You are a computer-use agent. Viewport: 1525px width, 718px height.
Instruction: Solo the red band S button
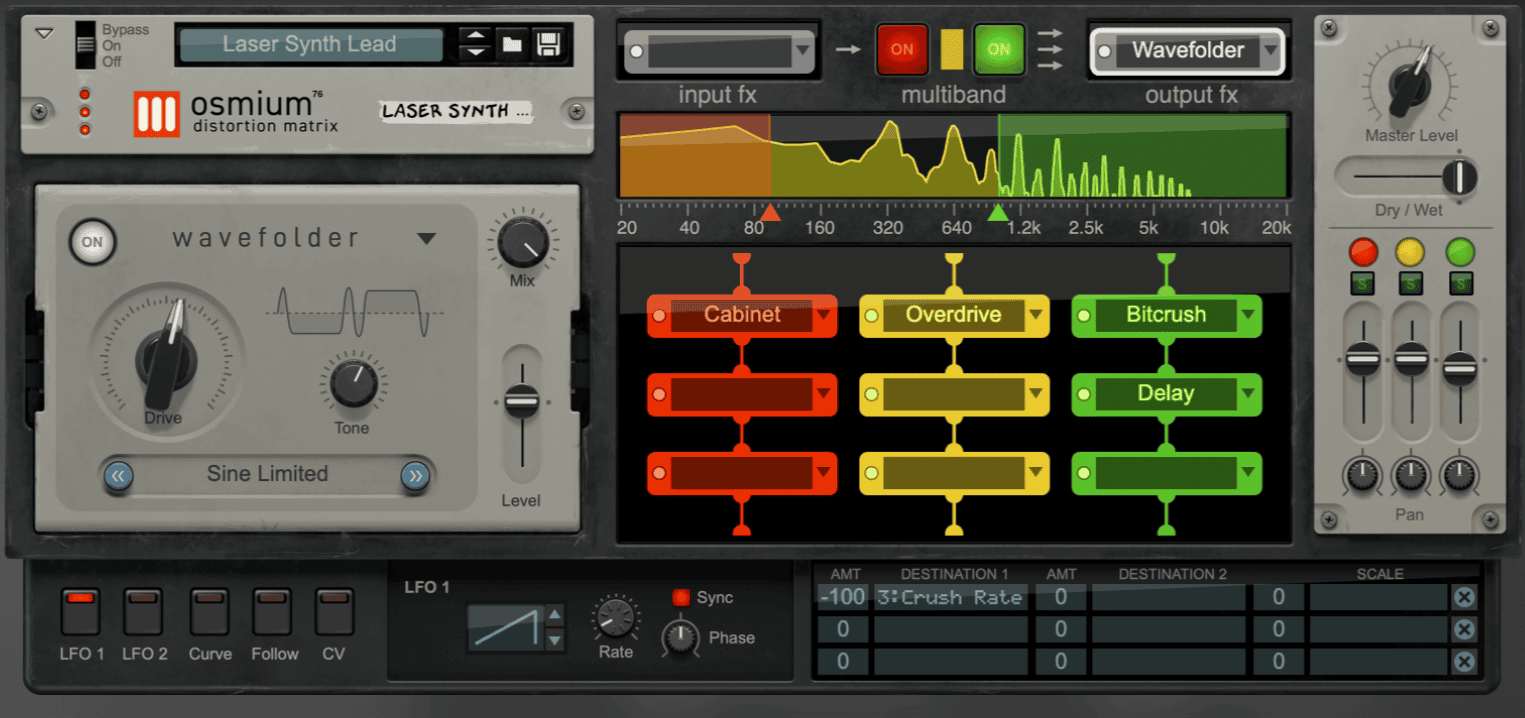click(1363, 284)
